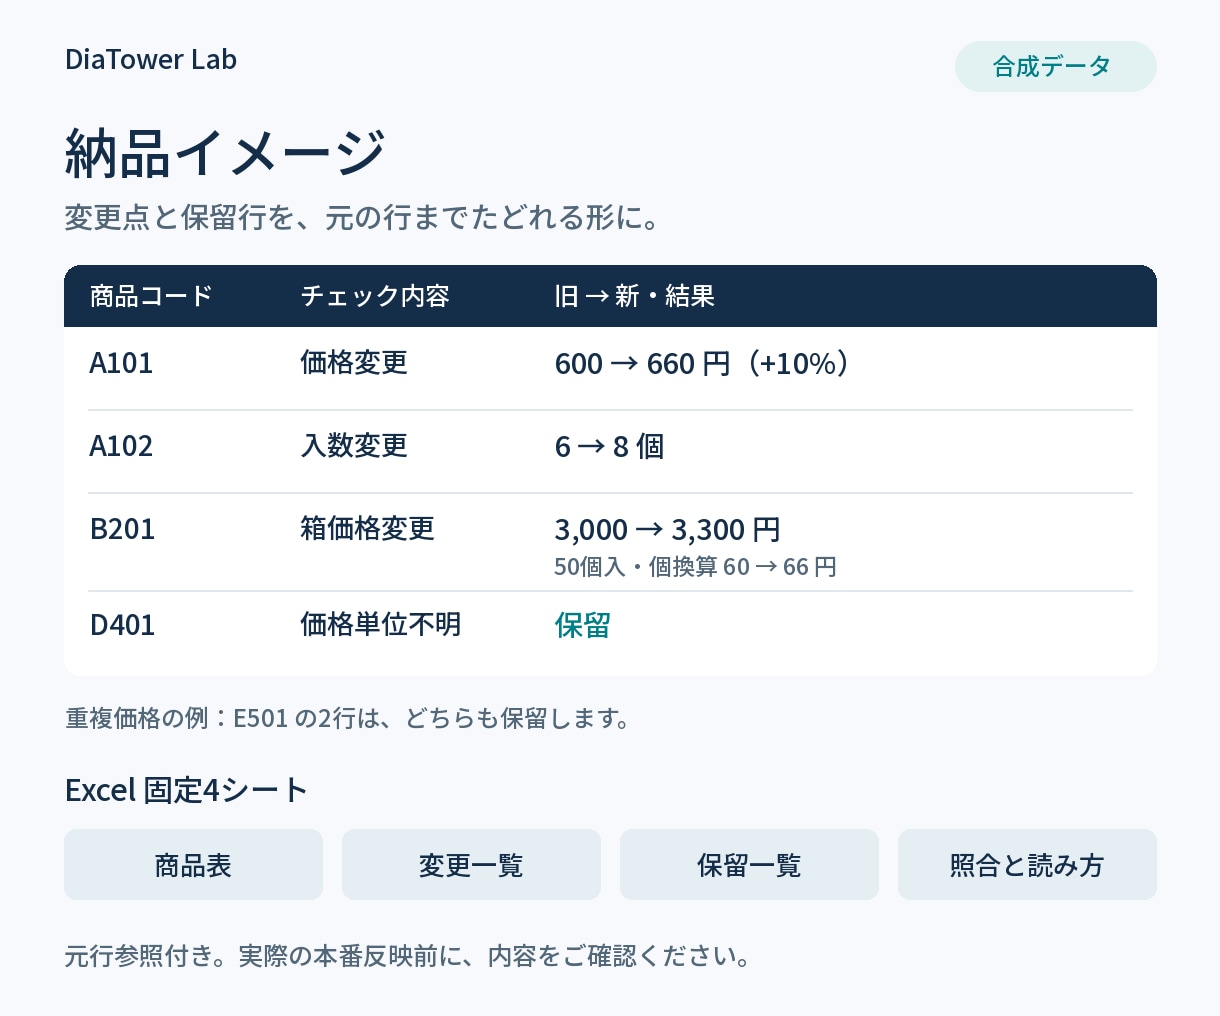The image size is (1220, 1016).
Task: Click the 納品イメージ heading
Action: tap(225, 154)
